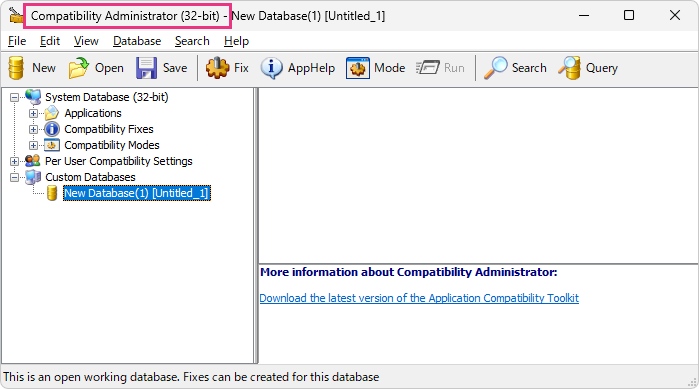
Task: Click the app icon in the title bar
Action: pos(16,16)
